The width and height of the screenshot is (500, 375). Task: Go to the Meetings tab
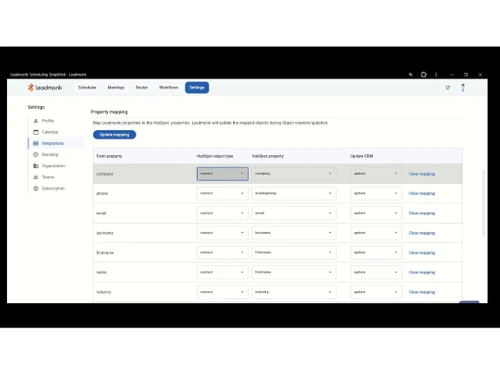tap(116, 87)
